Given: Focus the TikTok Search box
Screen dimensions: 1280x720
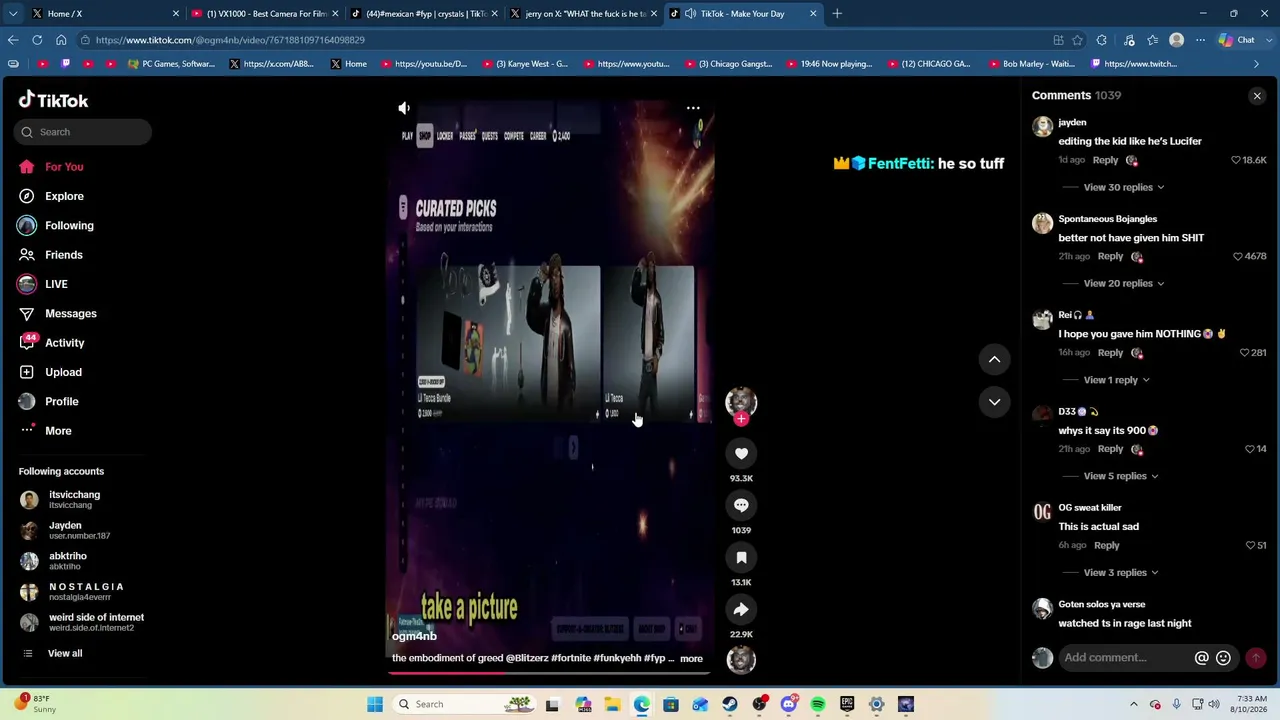Looking at the screenshot, I should coord(83,132).
